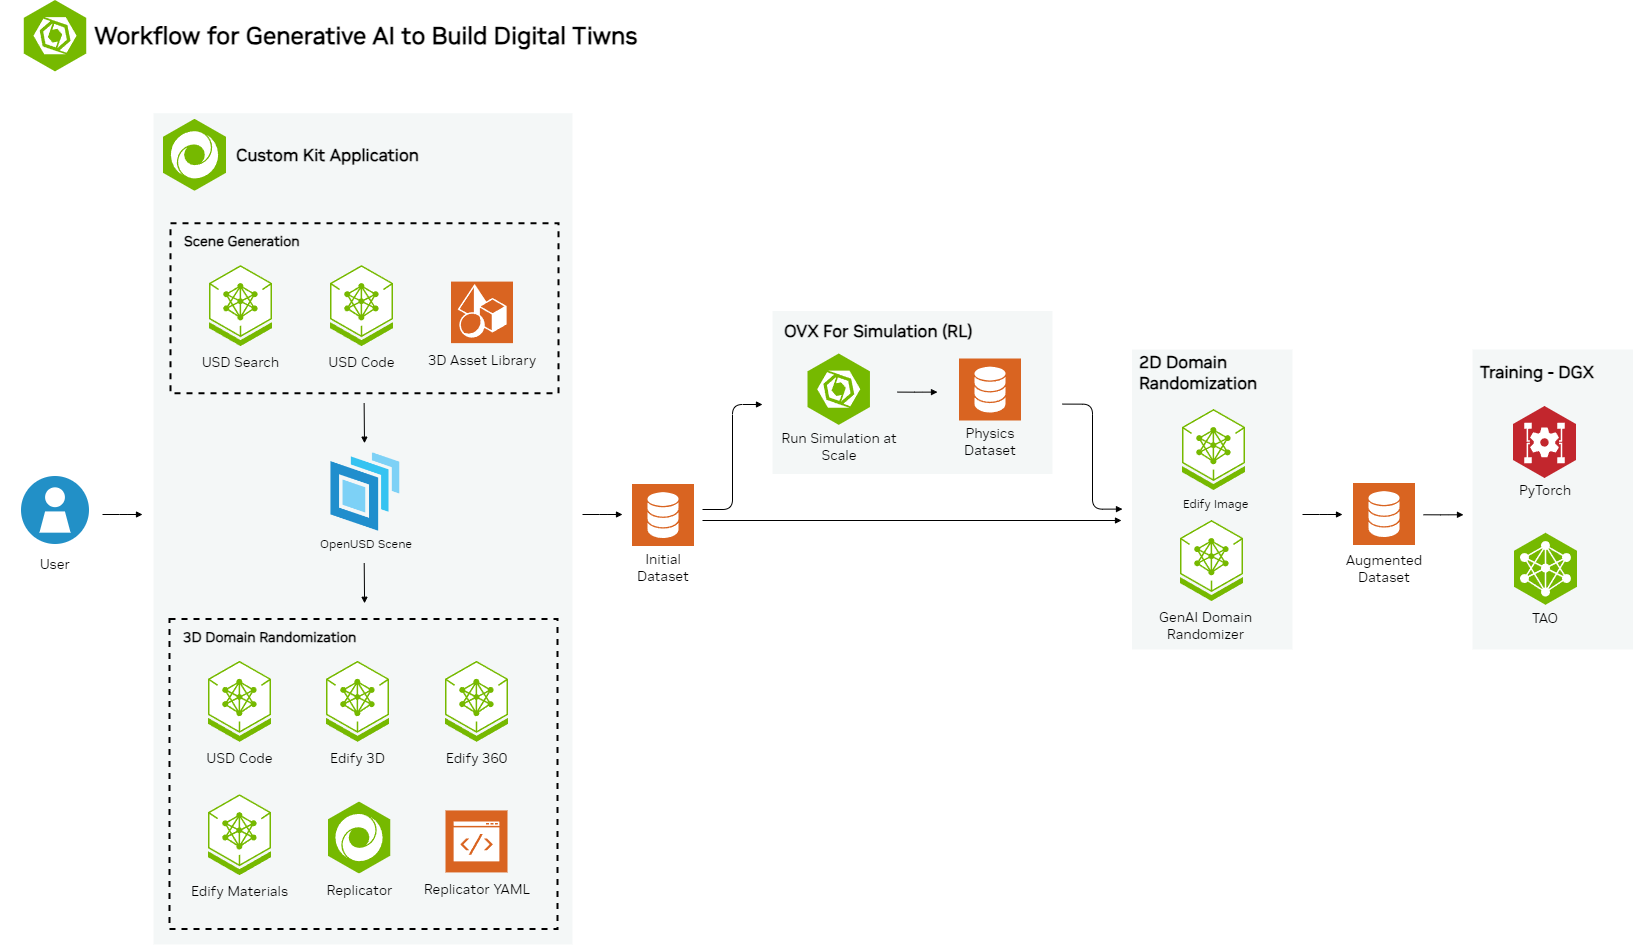The width and height of the screenshot is (1633, 945).
Task: Click the '3D Asset Library' label text
Action: tap(482, 360)
